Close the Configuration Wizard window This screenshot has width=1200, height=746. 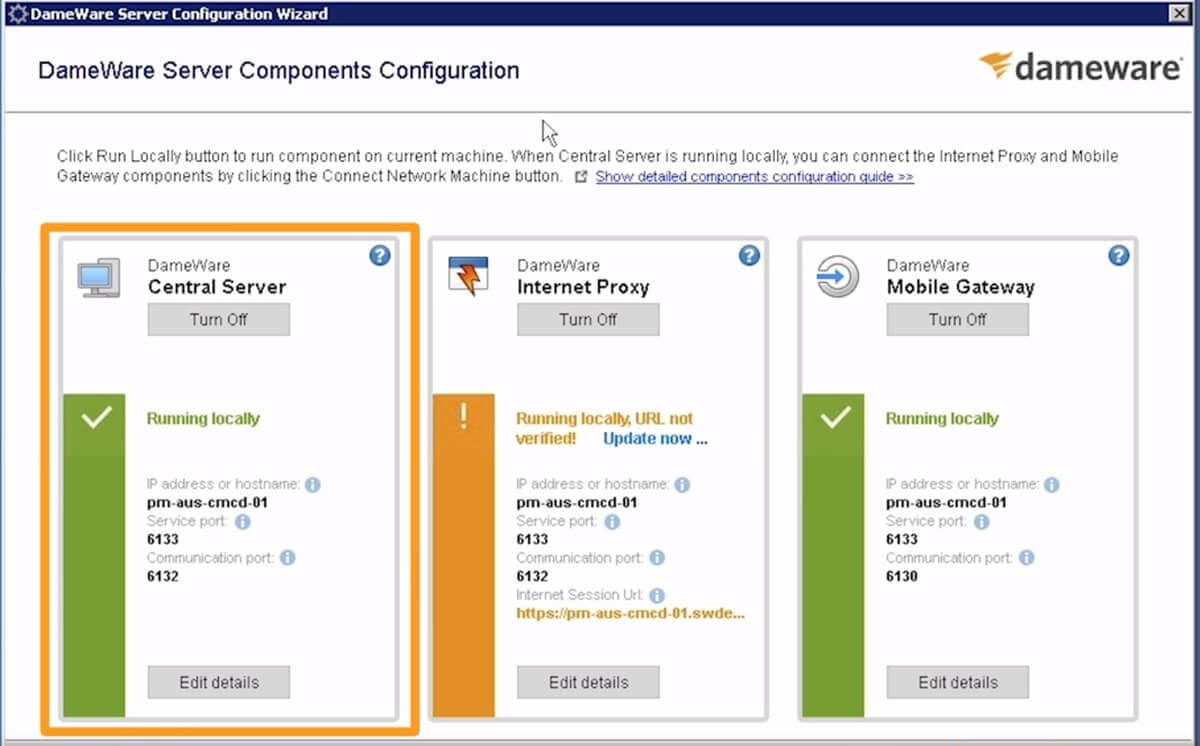1180,13
